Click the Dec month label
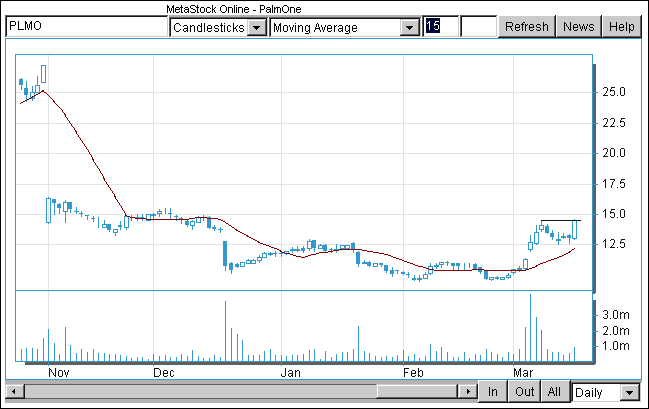This screenshot has height=409, width=649. tap(164, 373)
